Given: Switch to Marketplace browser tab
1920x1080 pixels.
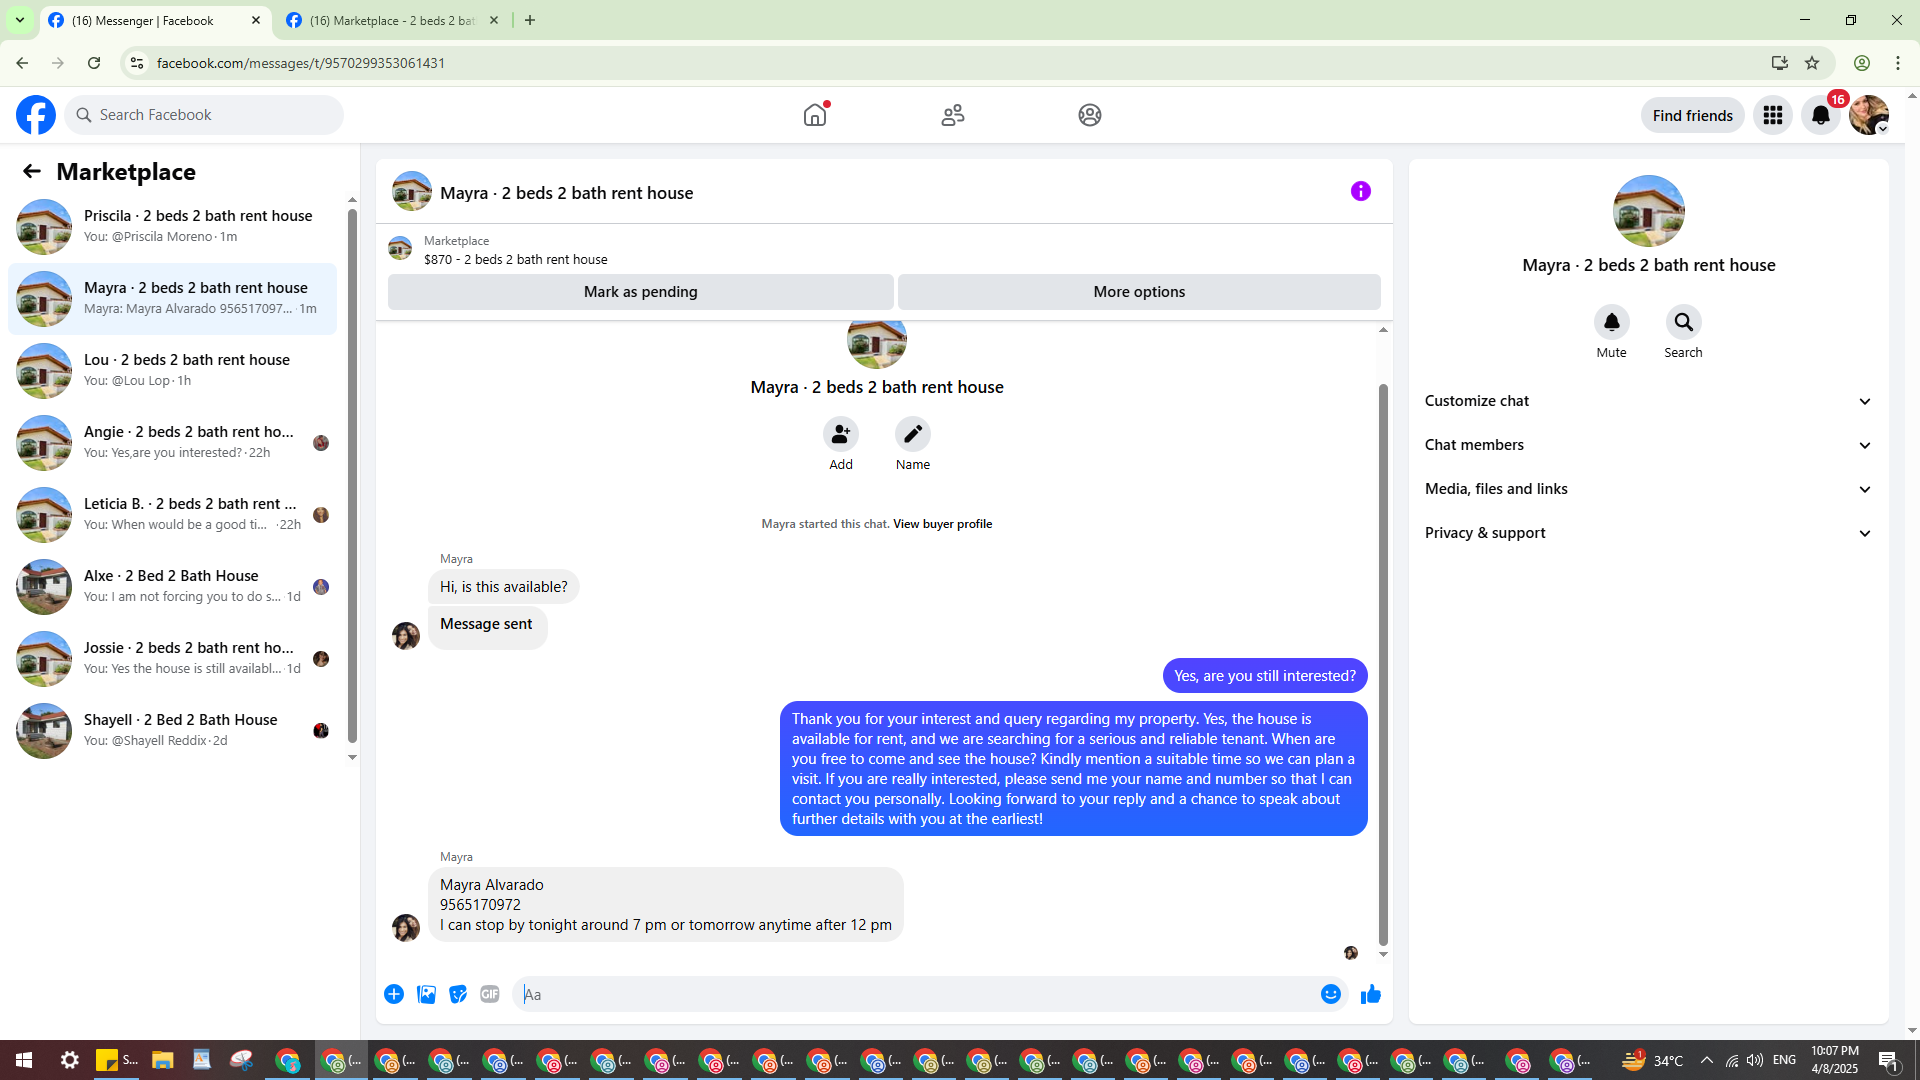Looking at the screenshot, I should point(392,20).
